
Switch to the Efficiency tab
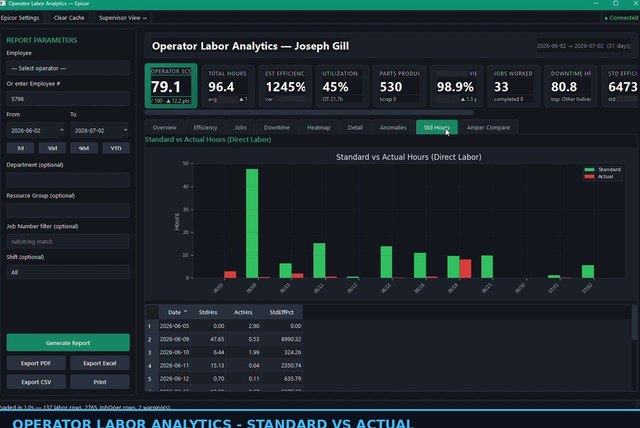(205, 127)
